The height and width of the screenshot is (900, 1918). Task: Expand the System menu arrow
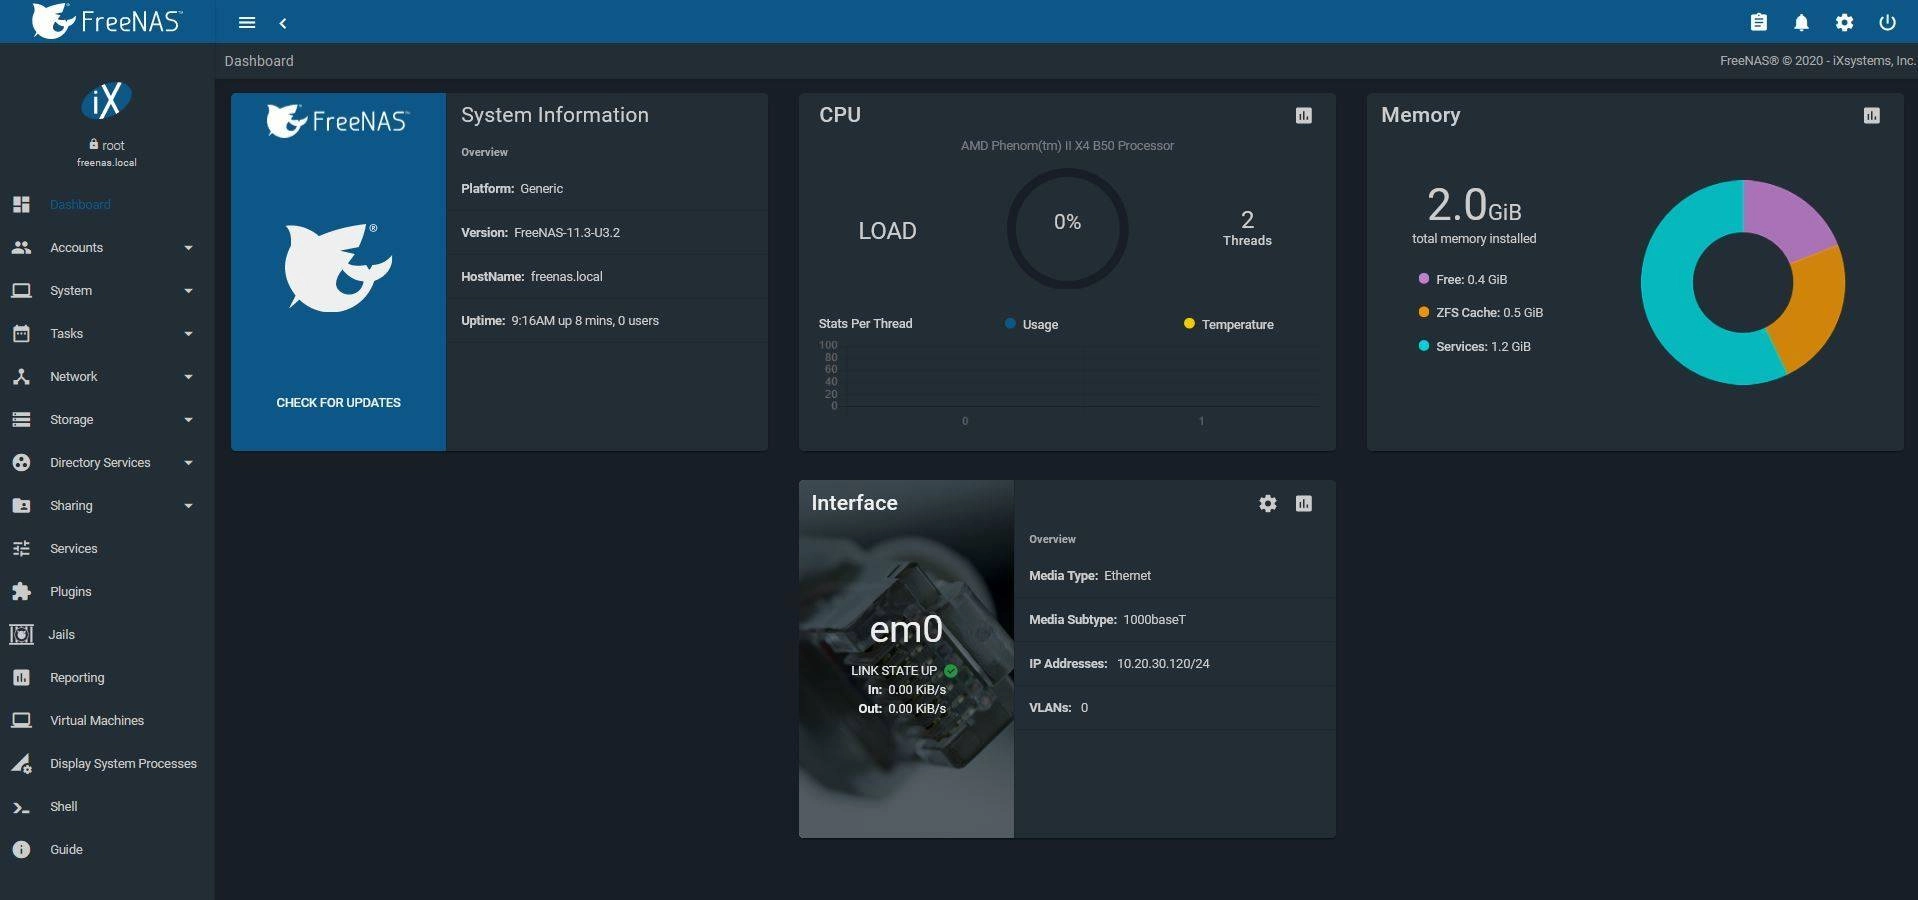(x=188, y=291)
